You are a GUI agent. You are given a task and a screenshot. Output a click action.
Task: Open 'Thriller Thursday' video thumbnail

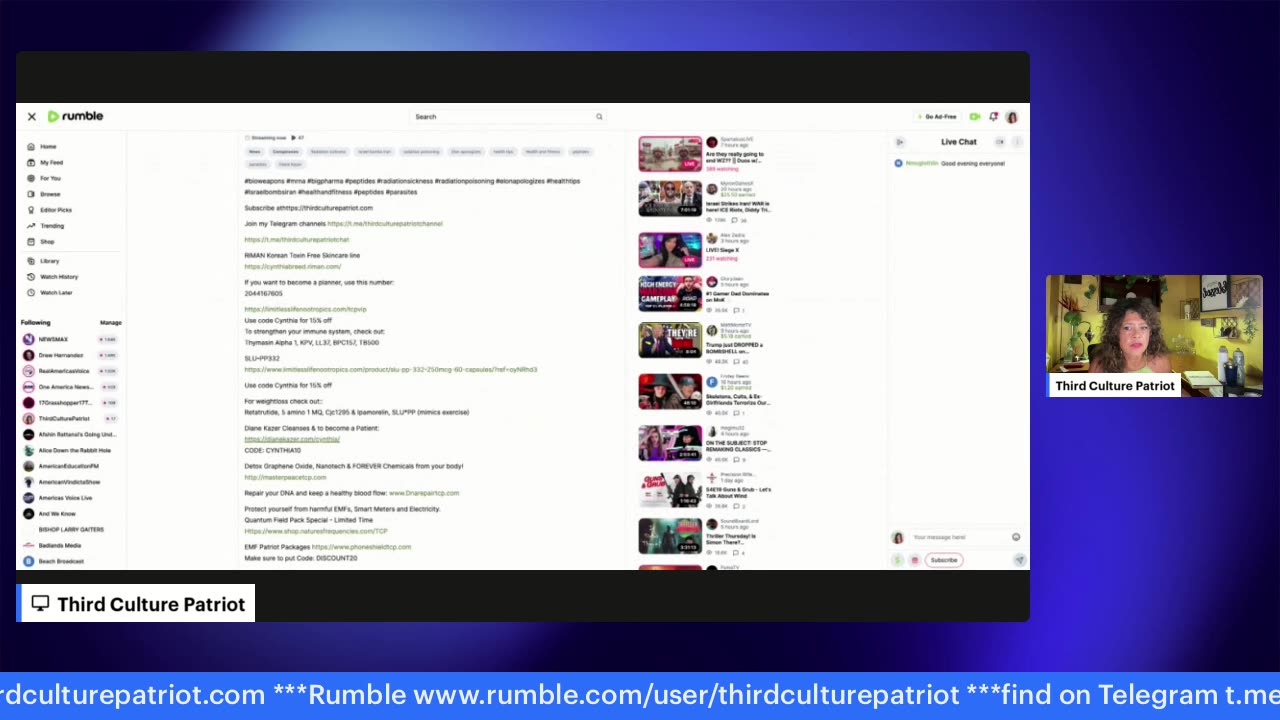click(x=670, y=535)
